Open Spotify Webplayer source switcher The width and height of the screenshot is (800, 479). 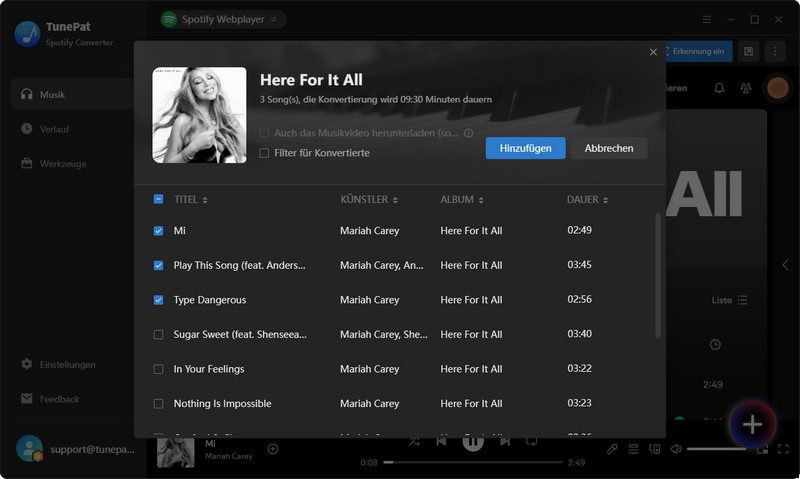[x=222, y=19]
